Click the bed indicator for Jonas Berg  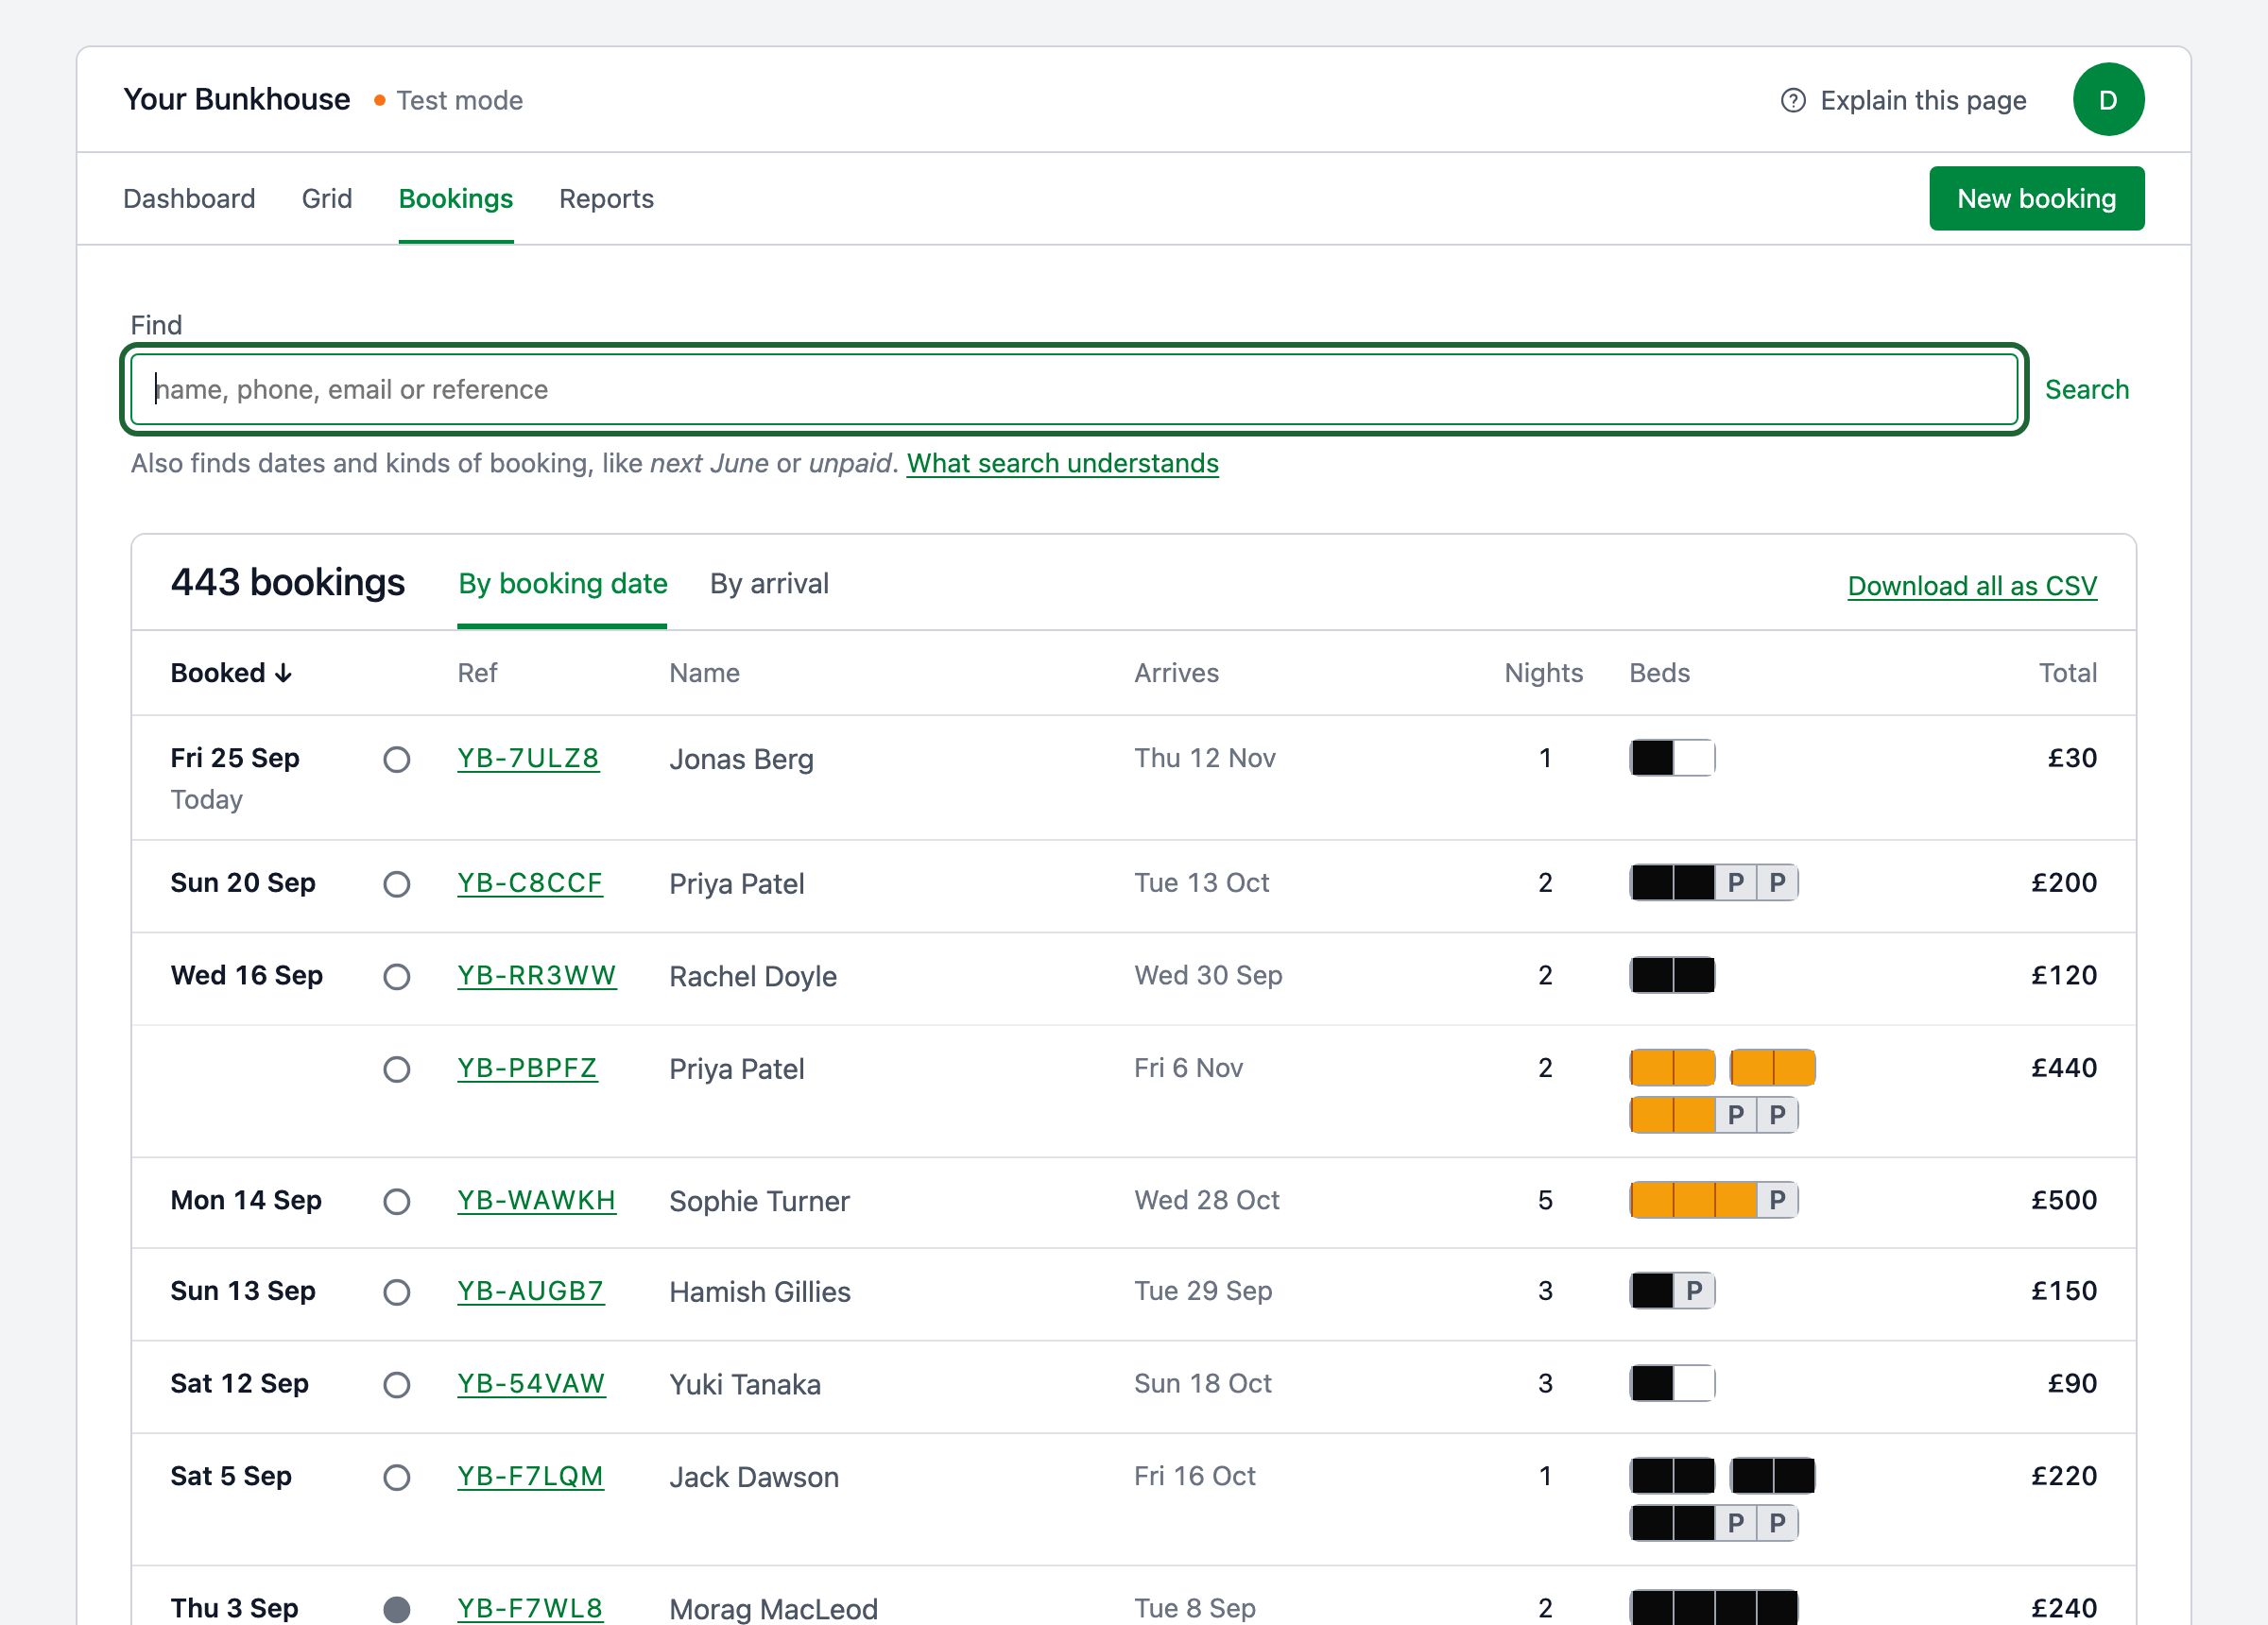coord(1672,758)
